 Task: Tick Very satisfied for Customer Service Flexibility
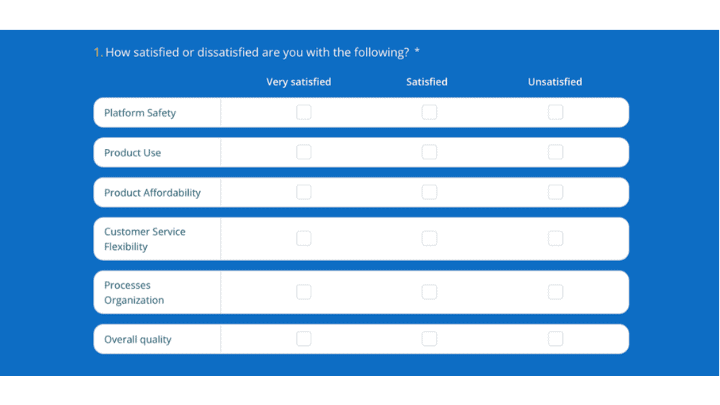[x=303, y=238]
